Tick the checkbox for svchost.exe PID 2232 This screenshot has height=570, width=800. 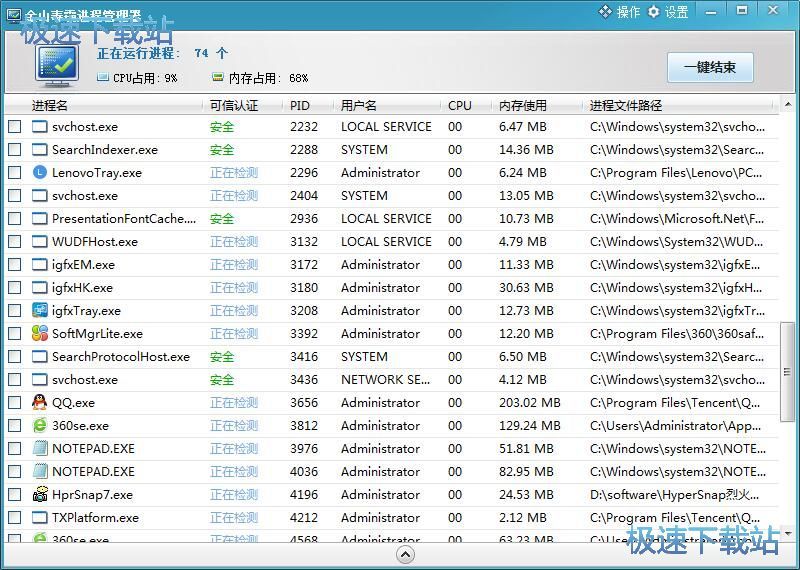tap(15, 127)
